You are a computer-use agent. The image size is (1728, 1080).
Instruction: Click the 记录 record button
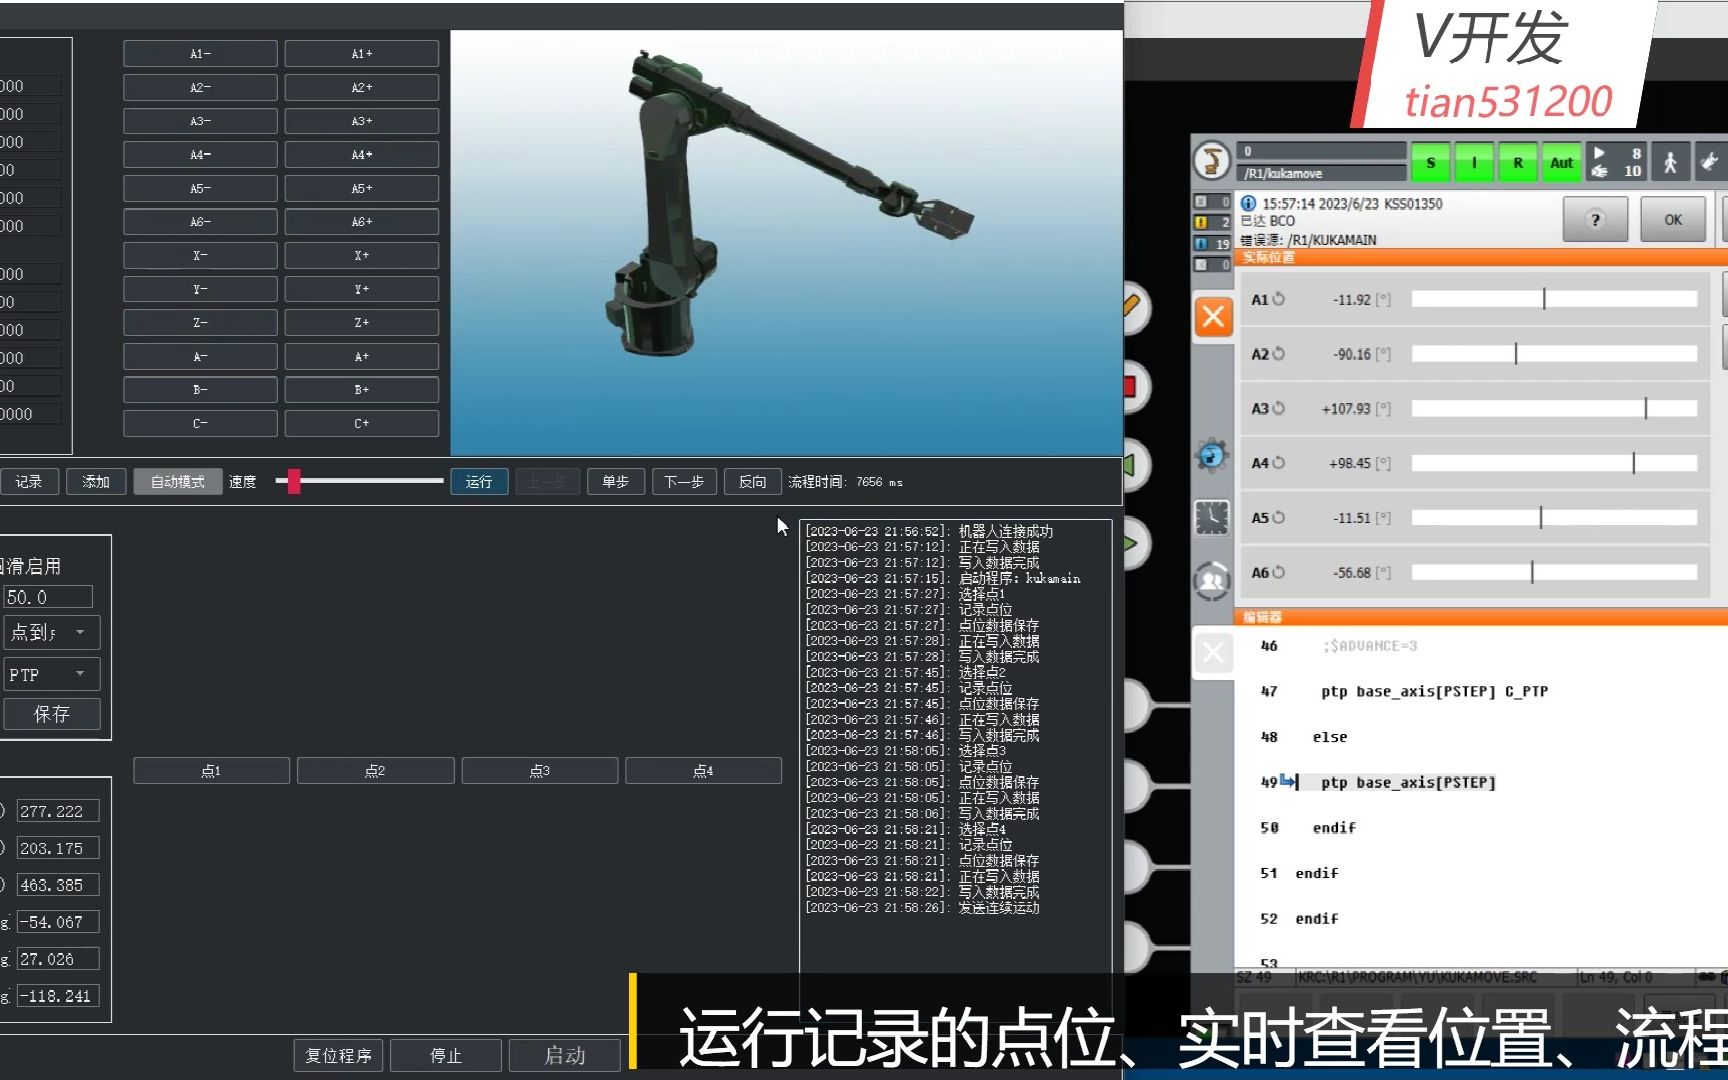29,482
